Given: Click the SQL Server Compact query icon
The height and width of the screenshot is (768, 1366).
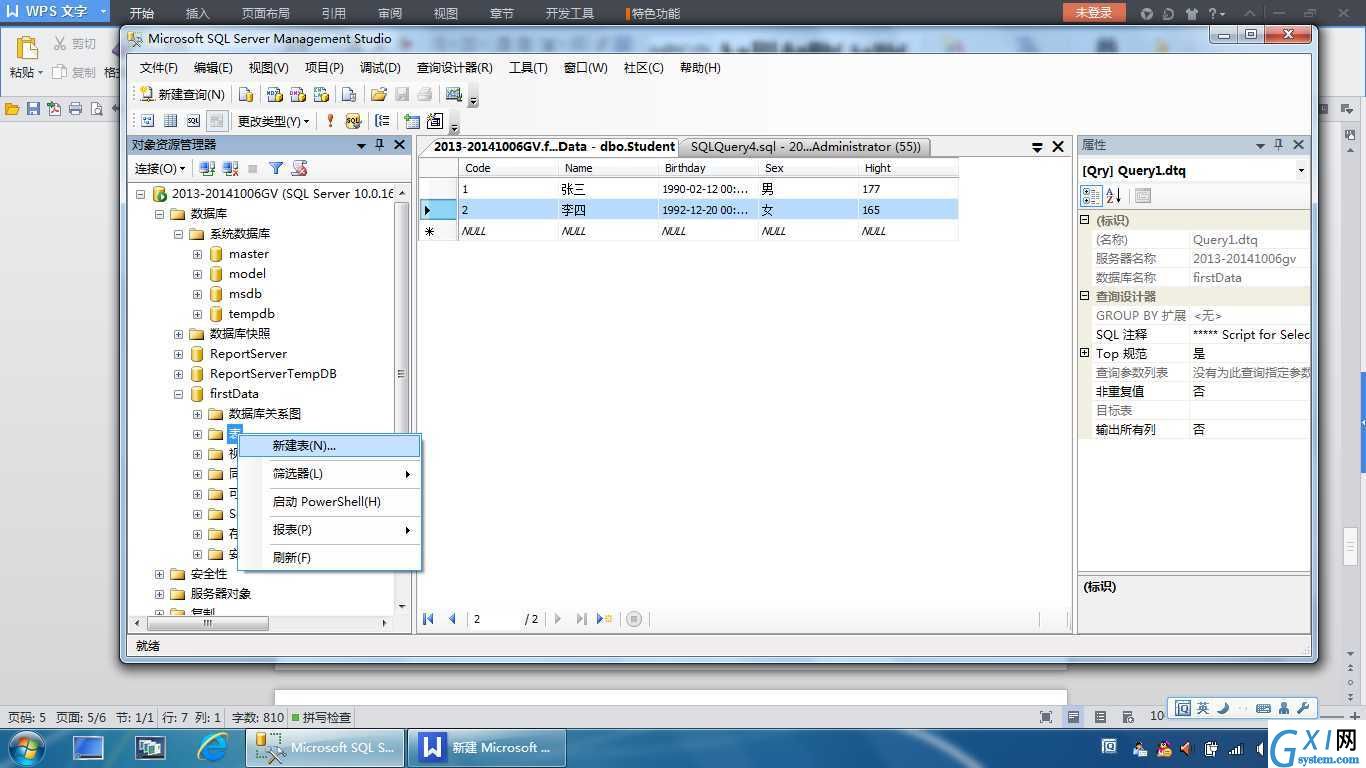Looking at the screenshot, I should pyautogui.click(x=349, y=94).
